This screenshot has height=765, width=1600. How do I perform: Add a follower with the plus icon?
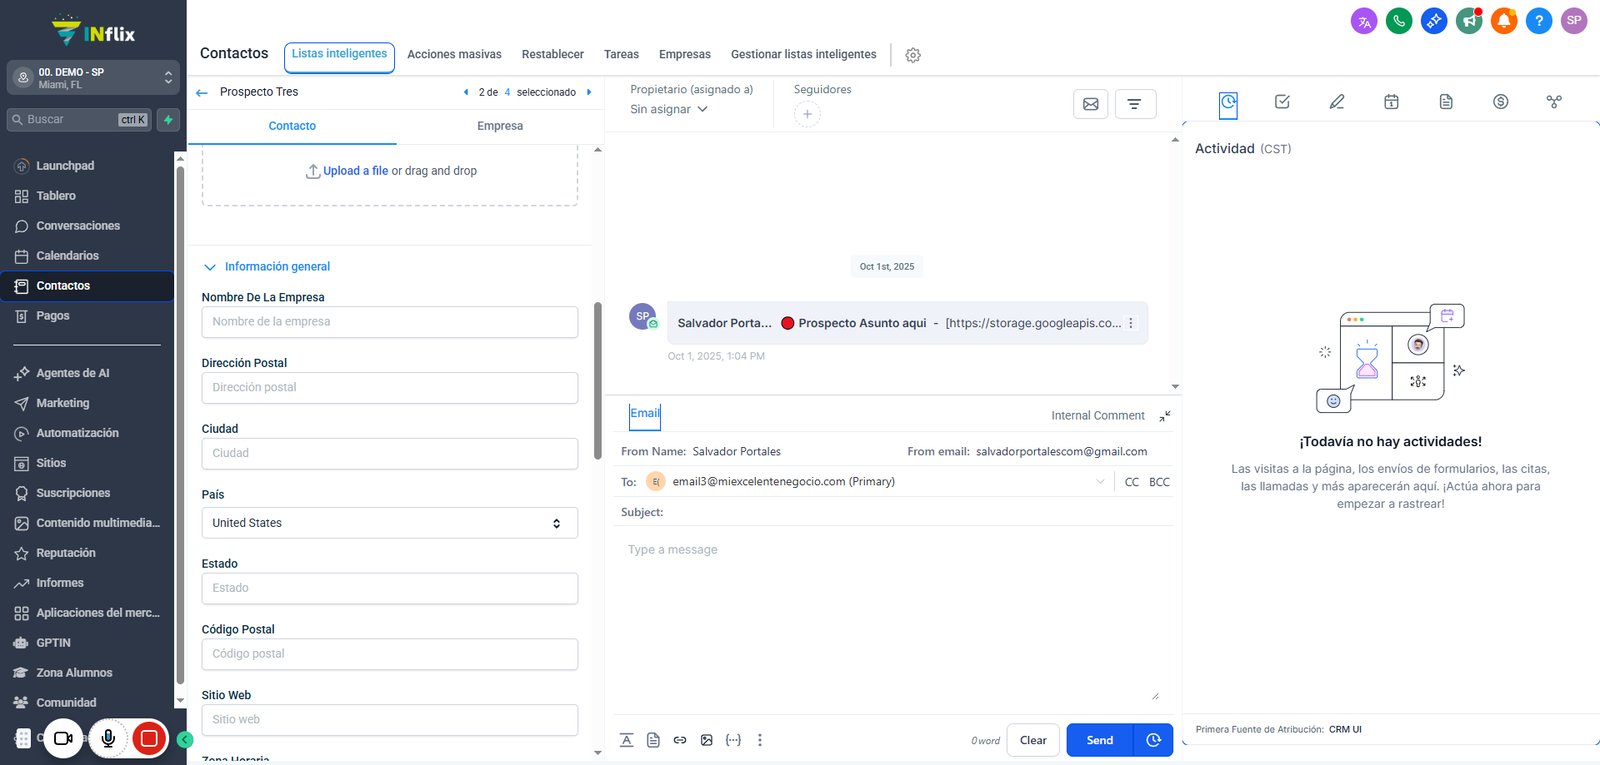coord(807,114)
